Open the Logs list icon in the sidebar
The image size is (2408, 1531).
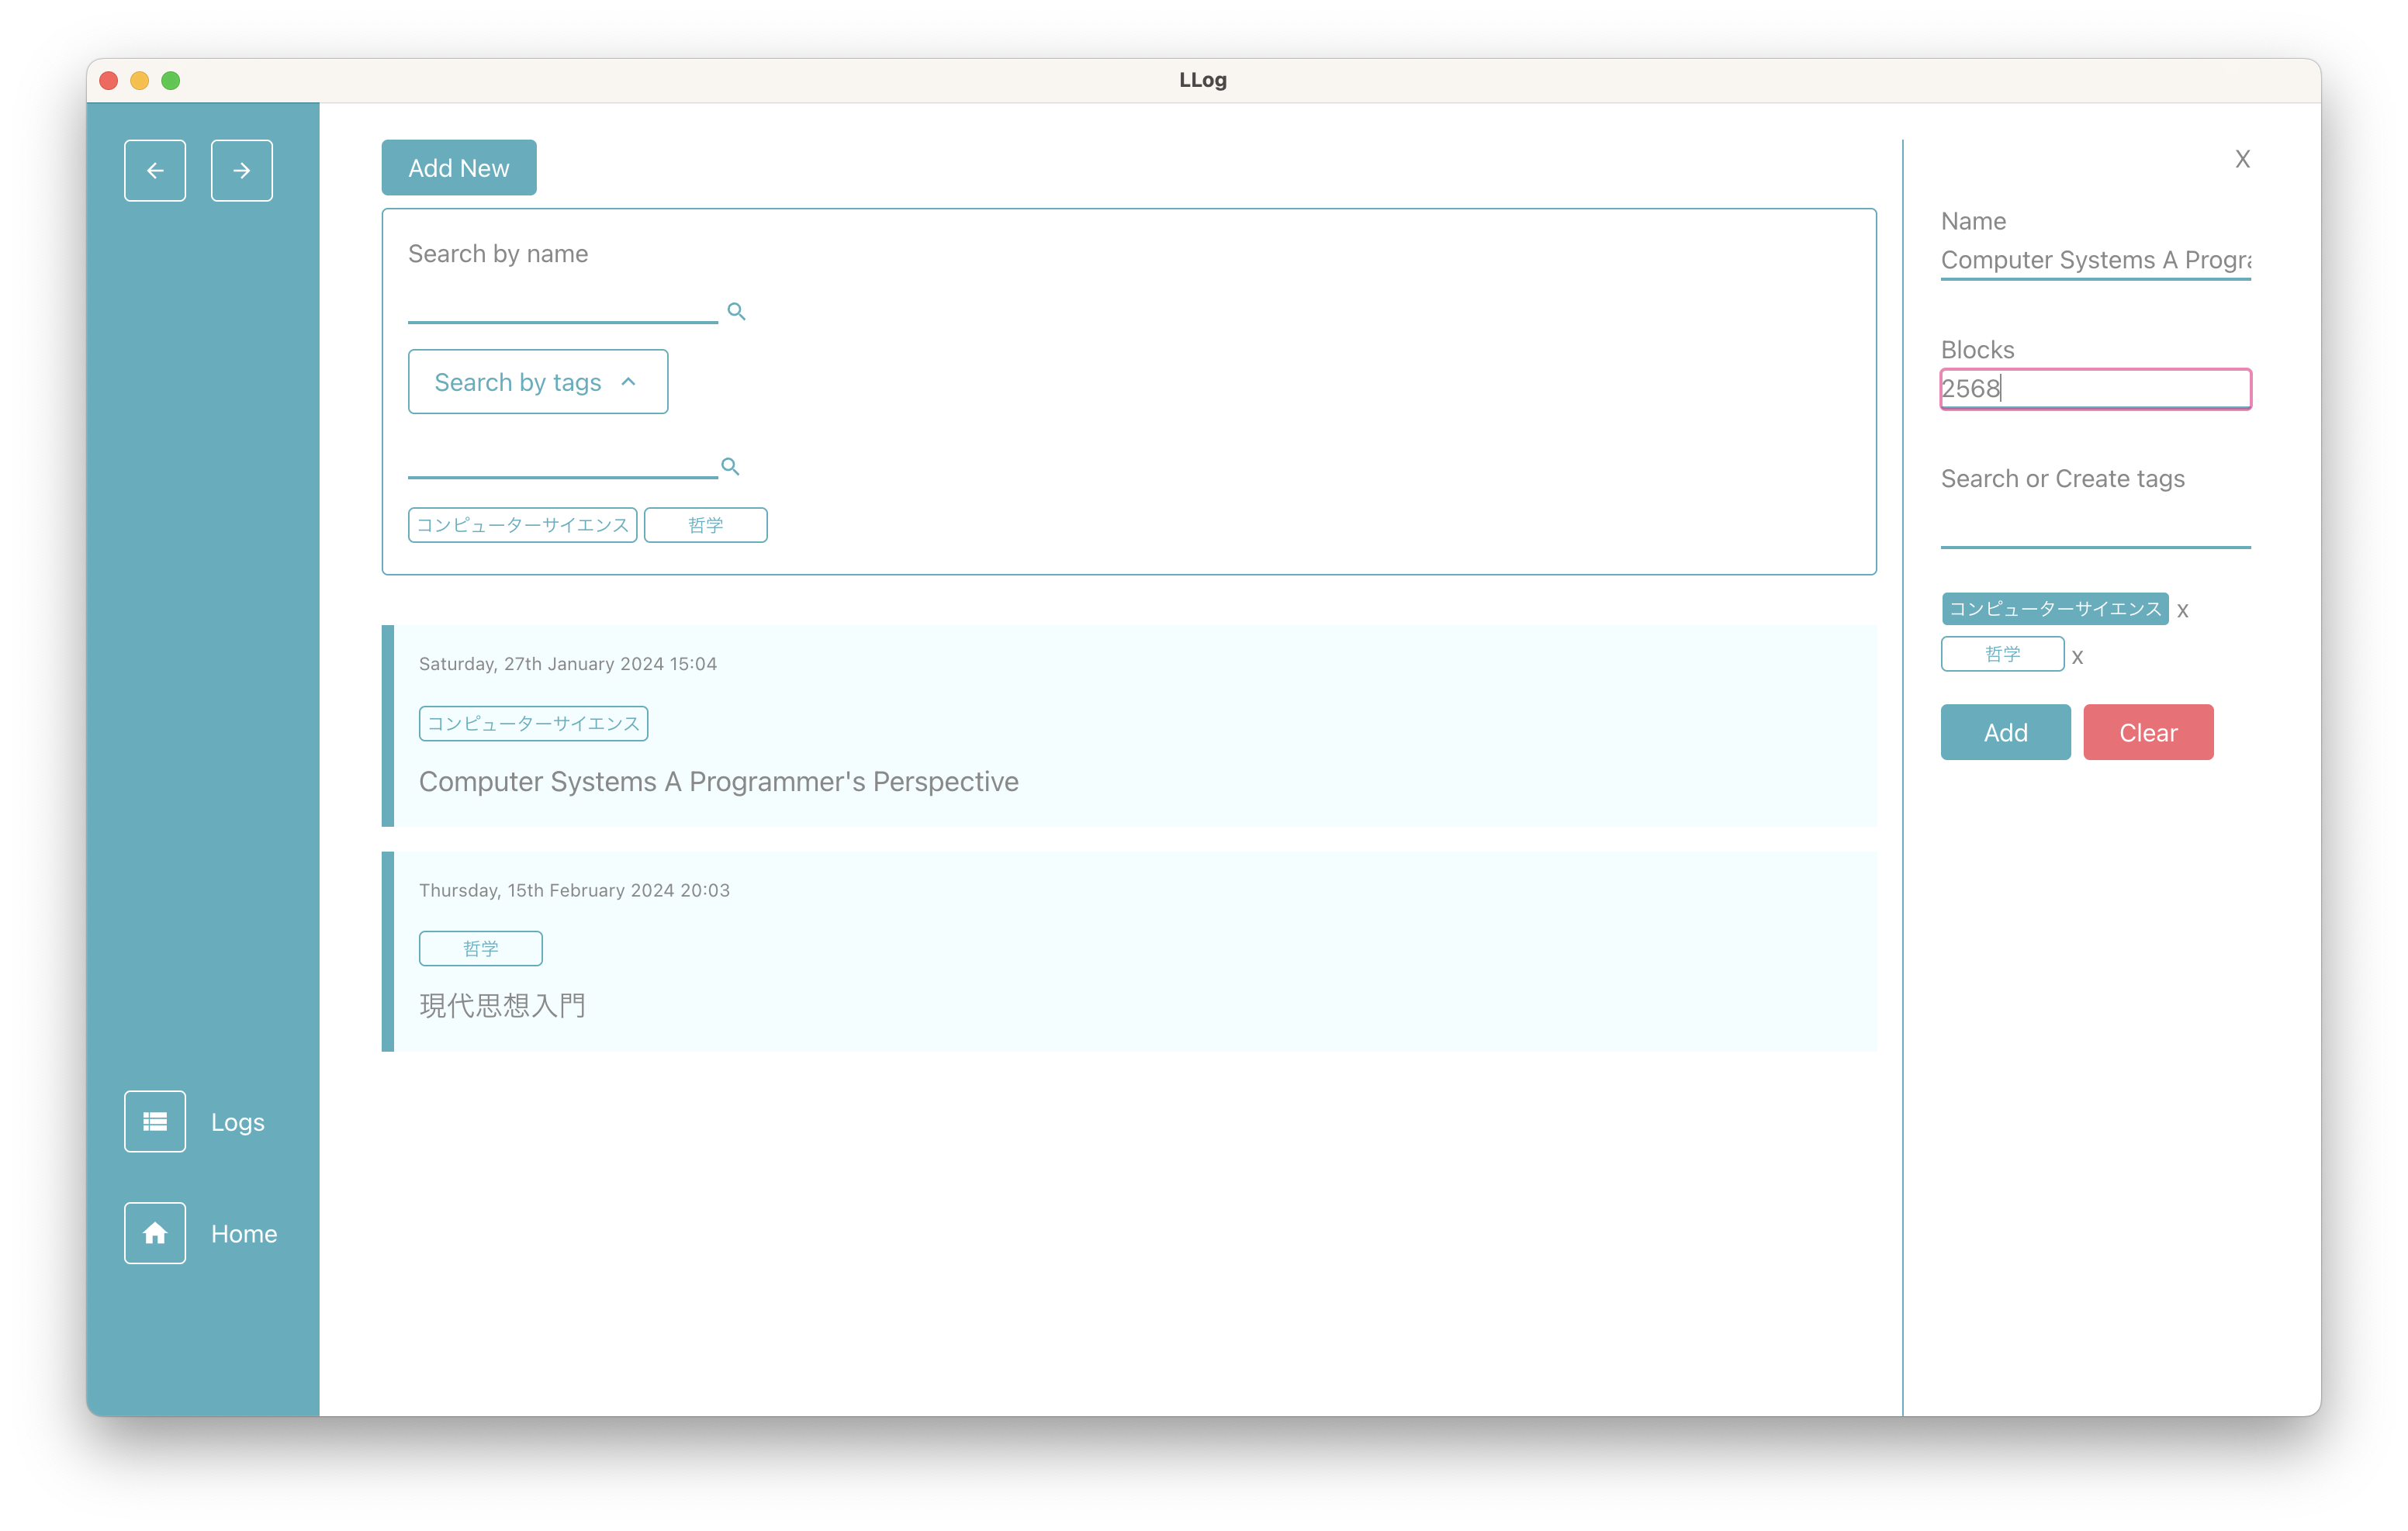pos(155,1121)
